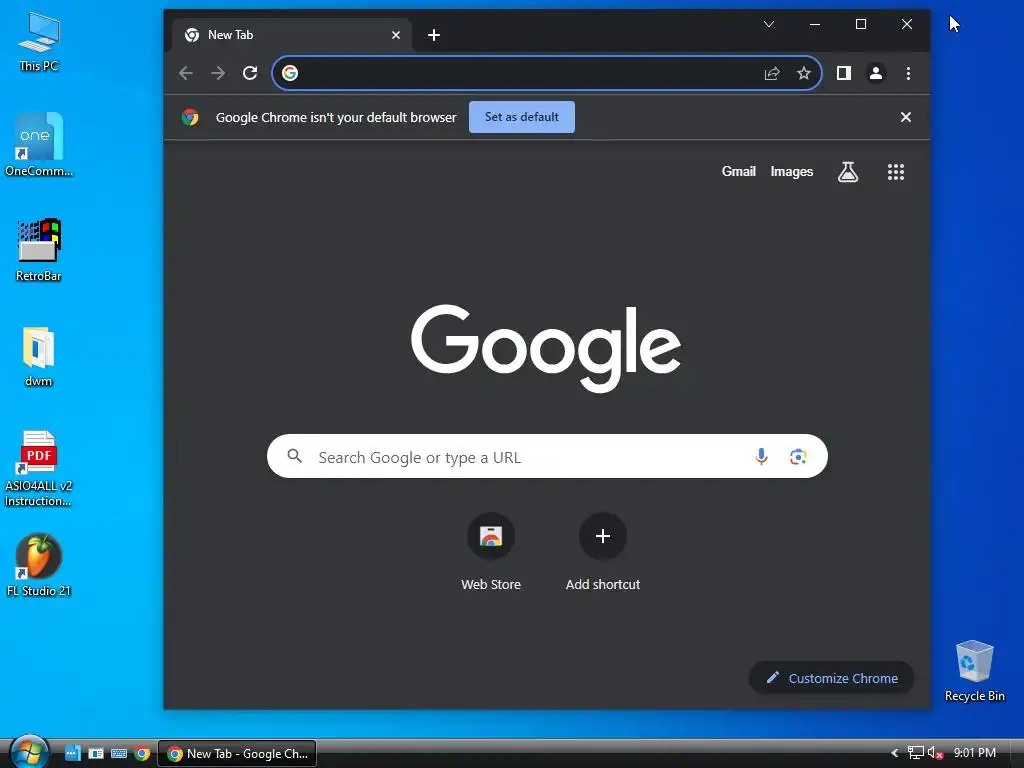
Task: Open Search Labs flask icon
Action: 848,172
